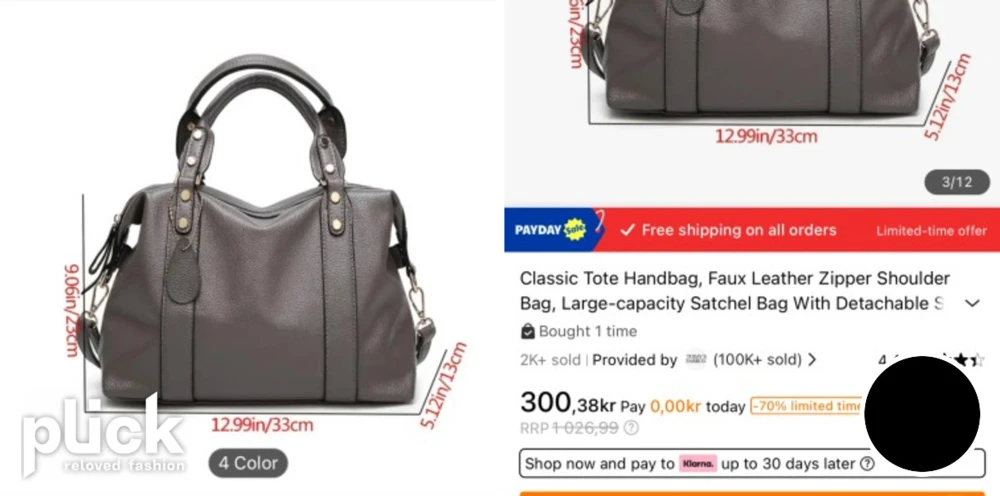Screen dimensions: 1000x496
Task: Click the Plick reloved fashion logo
Action: [103, 435]
